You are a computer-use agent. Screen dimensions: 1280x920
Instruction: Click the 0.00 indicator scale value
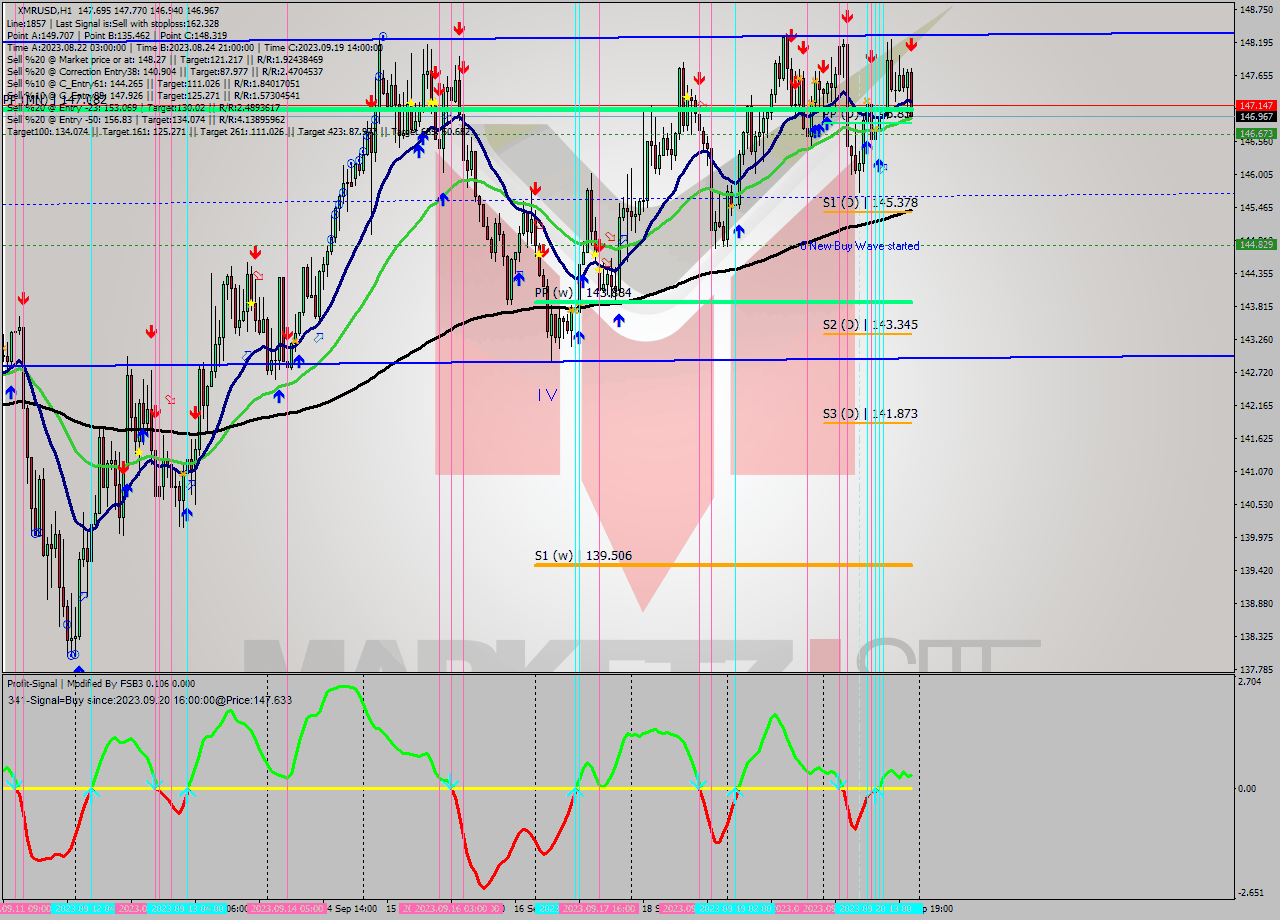1247,788
